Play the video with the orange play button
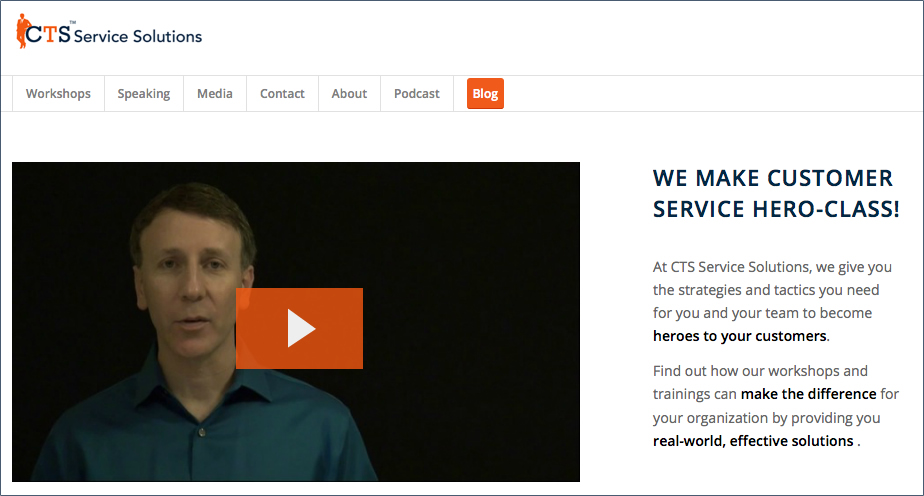This screenshot has height=496, width=924. pyautogui.click(x=299, y=328)
